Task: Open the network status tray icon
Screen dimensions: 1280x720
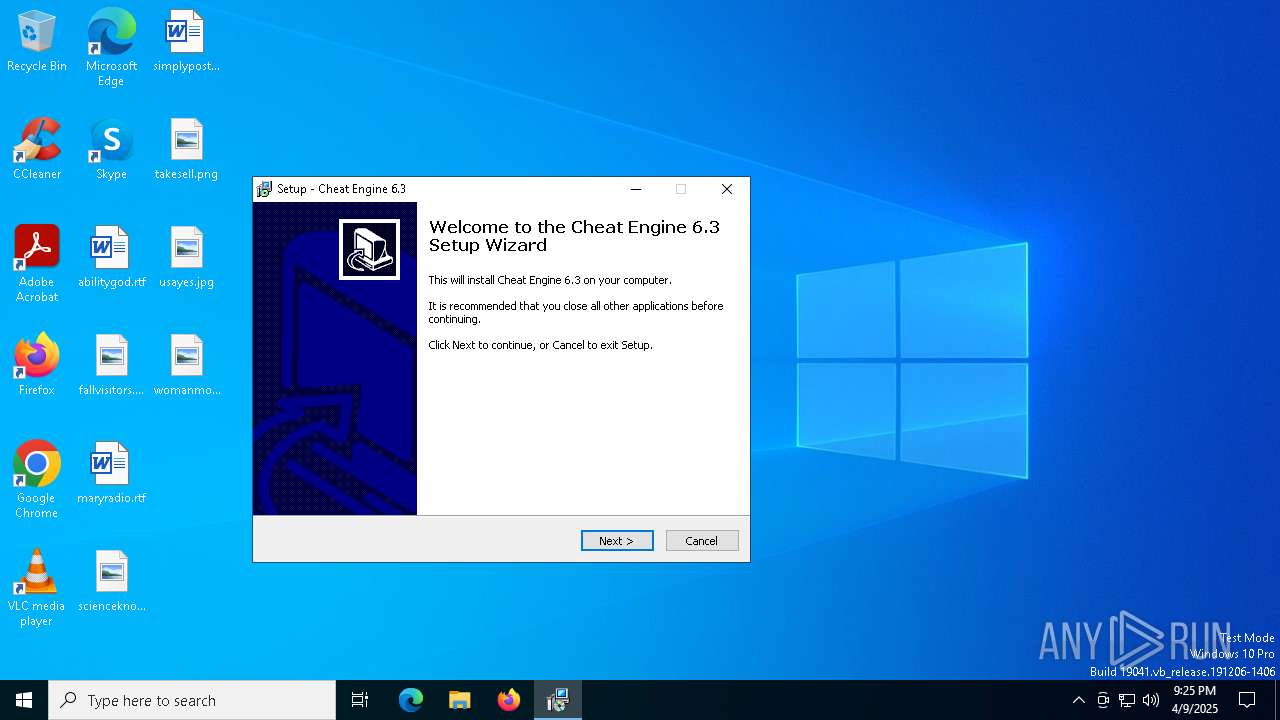Action: (1127, 700)
